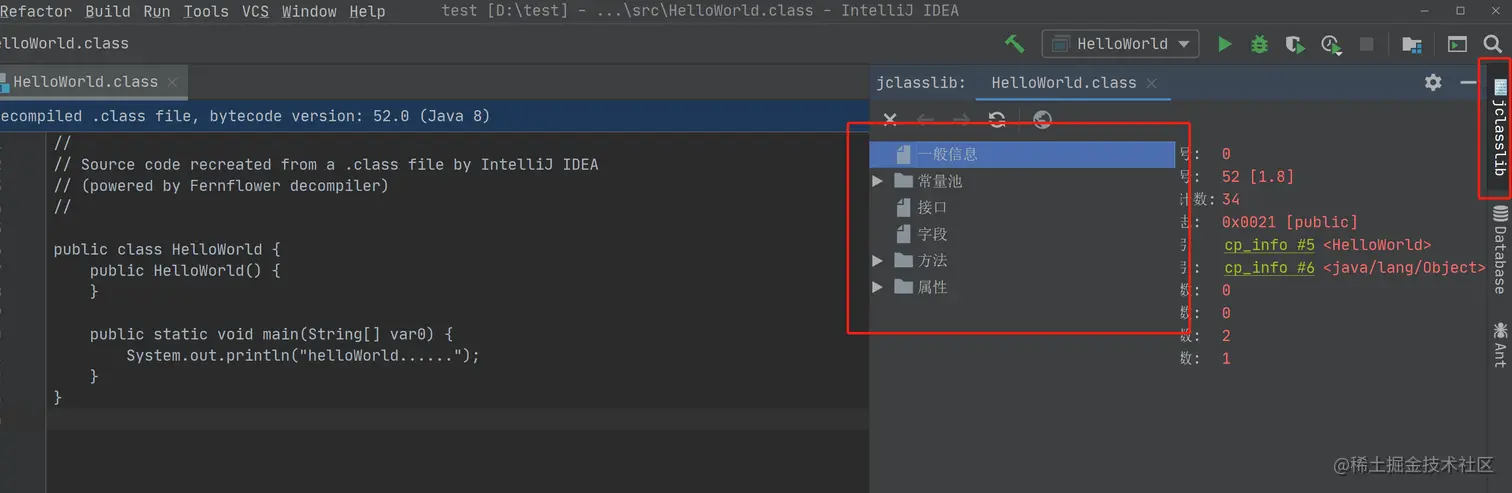Open the Database side tool window tab
Screen dimensions: 1512x493
click(x=1499, y=250)
